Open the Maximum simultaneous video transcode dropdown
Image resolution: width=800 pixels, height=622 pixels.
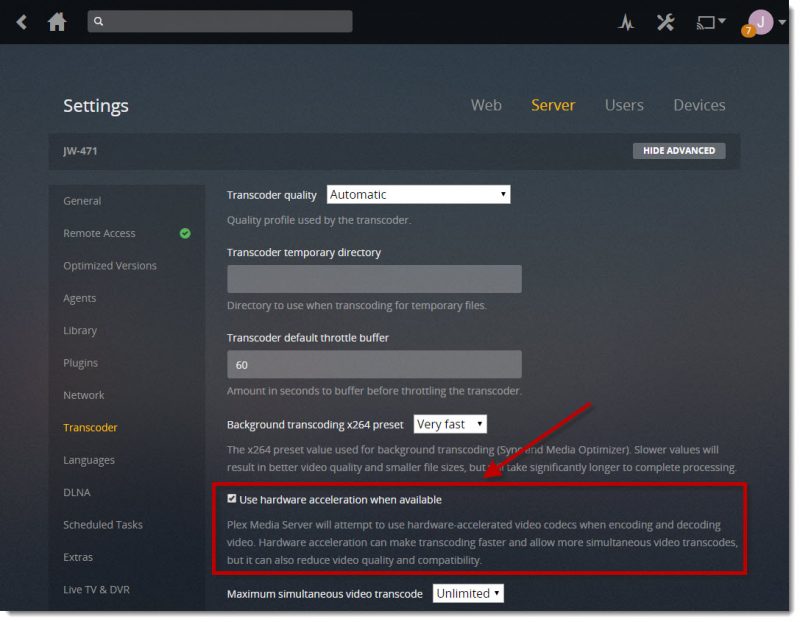click(x=468, y=593)
